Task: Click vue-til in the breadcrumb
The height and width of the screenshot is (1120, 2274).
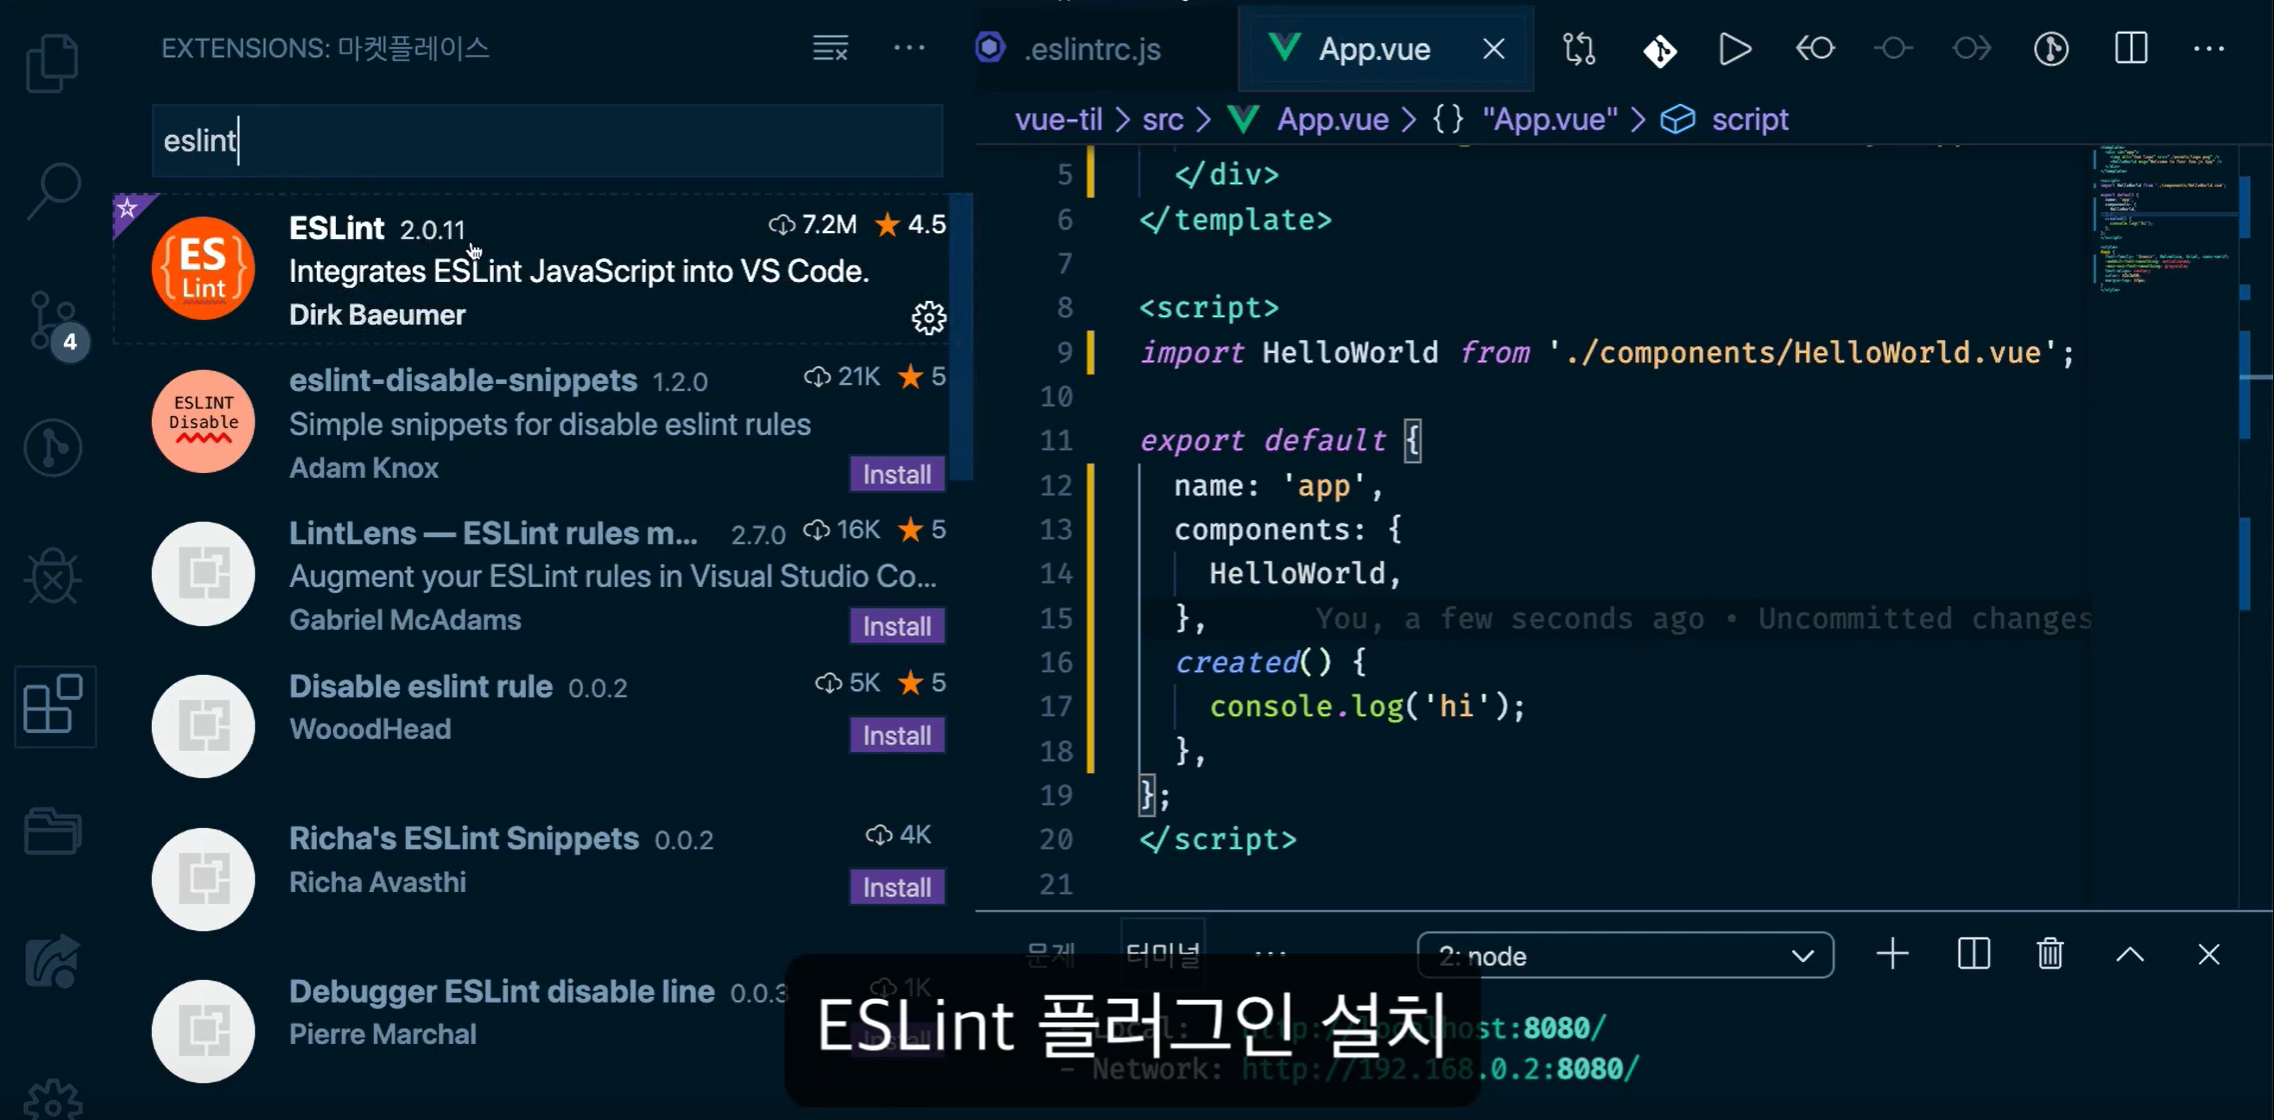Action: click(1058, 119)
